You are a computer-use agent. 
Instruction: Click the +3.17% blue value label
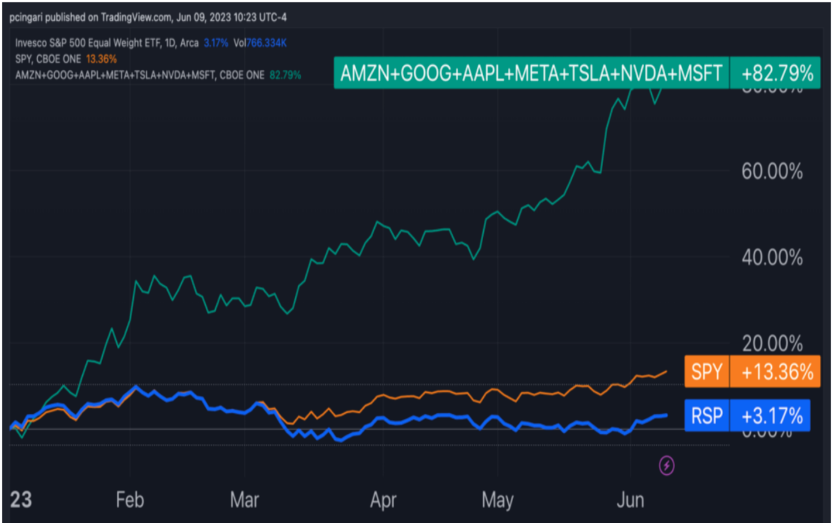tap(770, 415)
